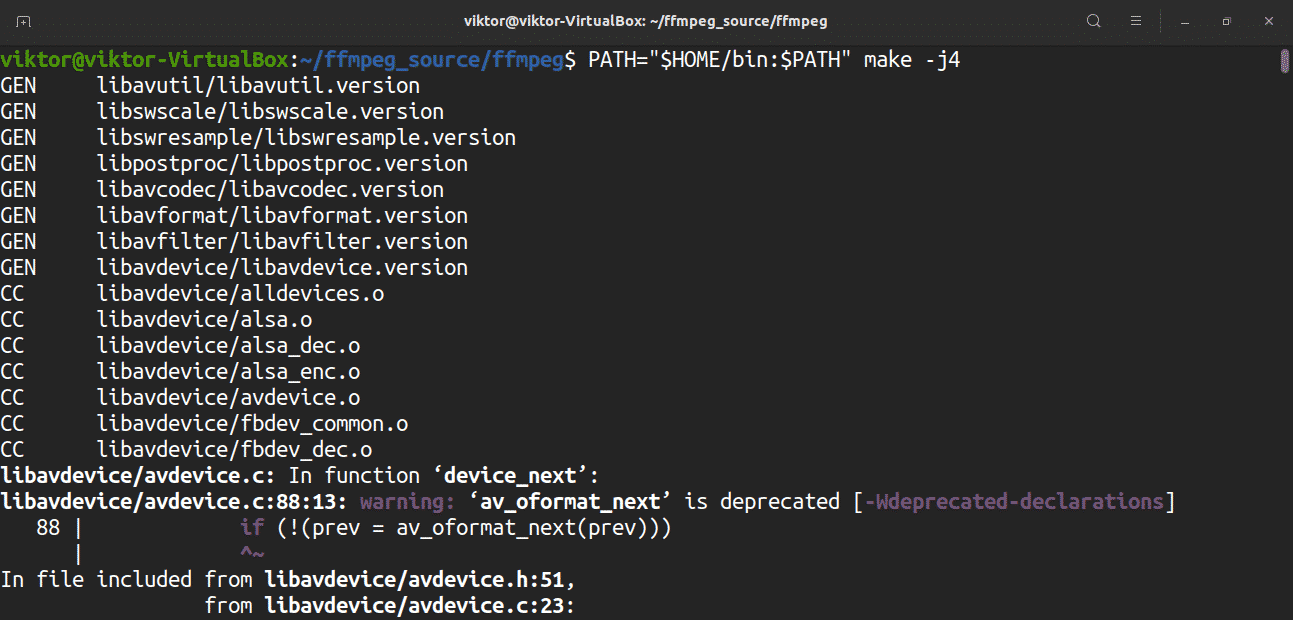Minimize the terminal window
The height and width of the screenshot is (620, 1293).
1185,21
